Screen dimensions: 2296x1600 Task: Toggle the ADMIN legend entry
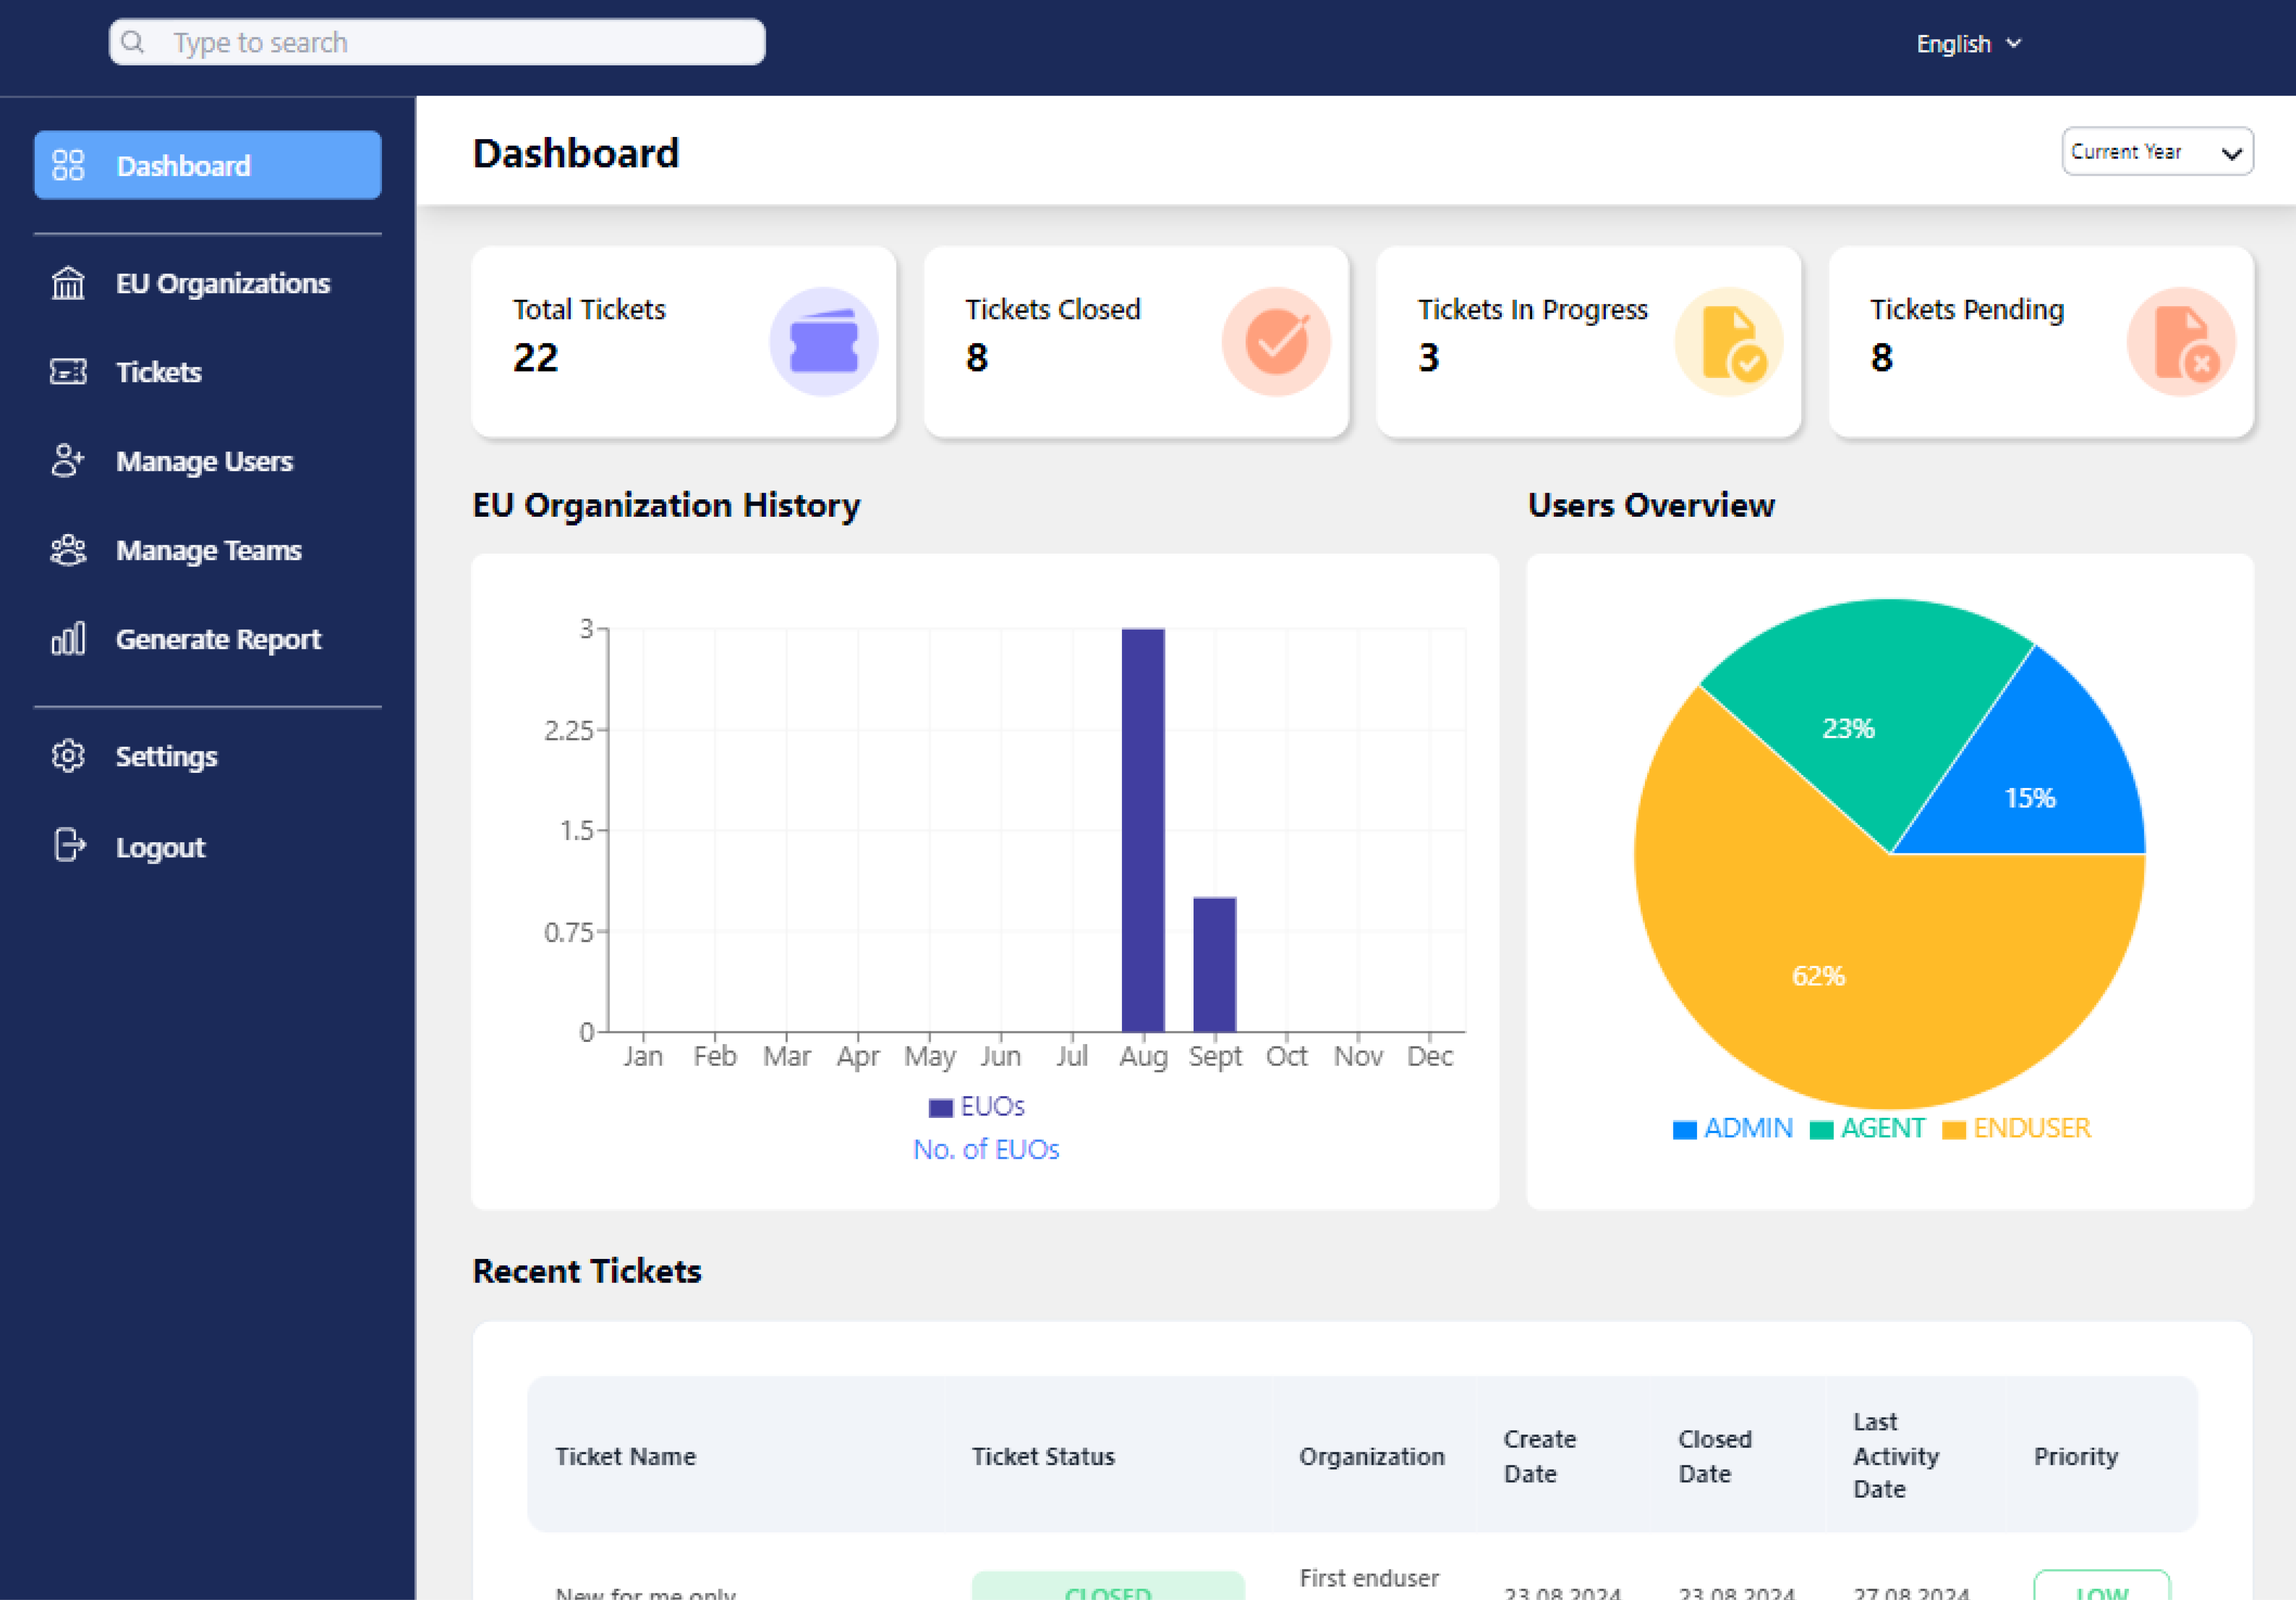click(1733, 1128)
